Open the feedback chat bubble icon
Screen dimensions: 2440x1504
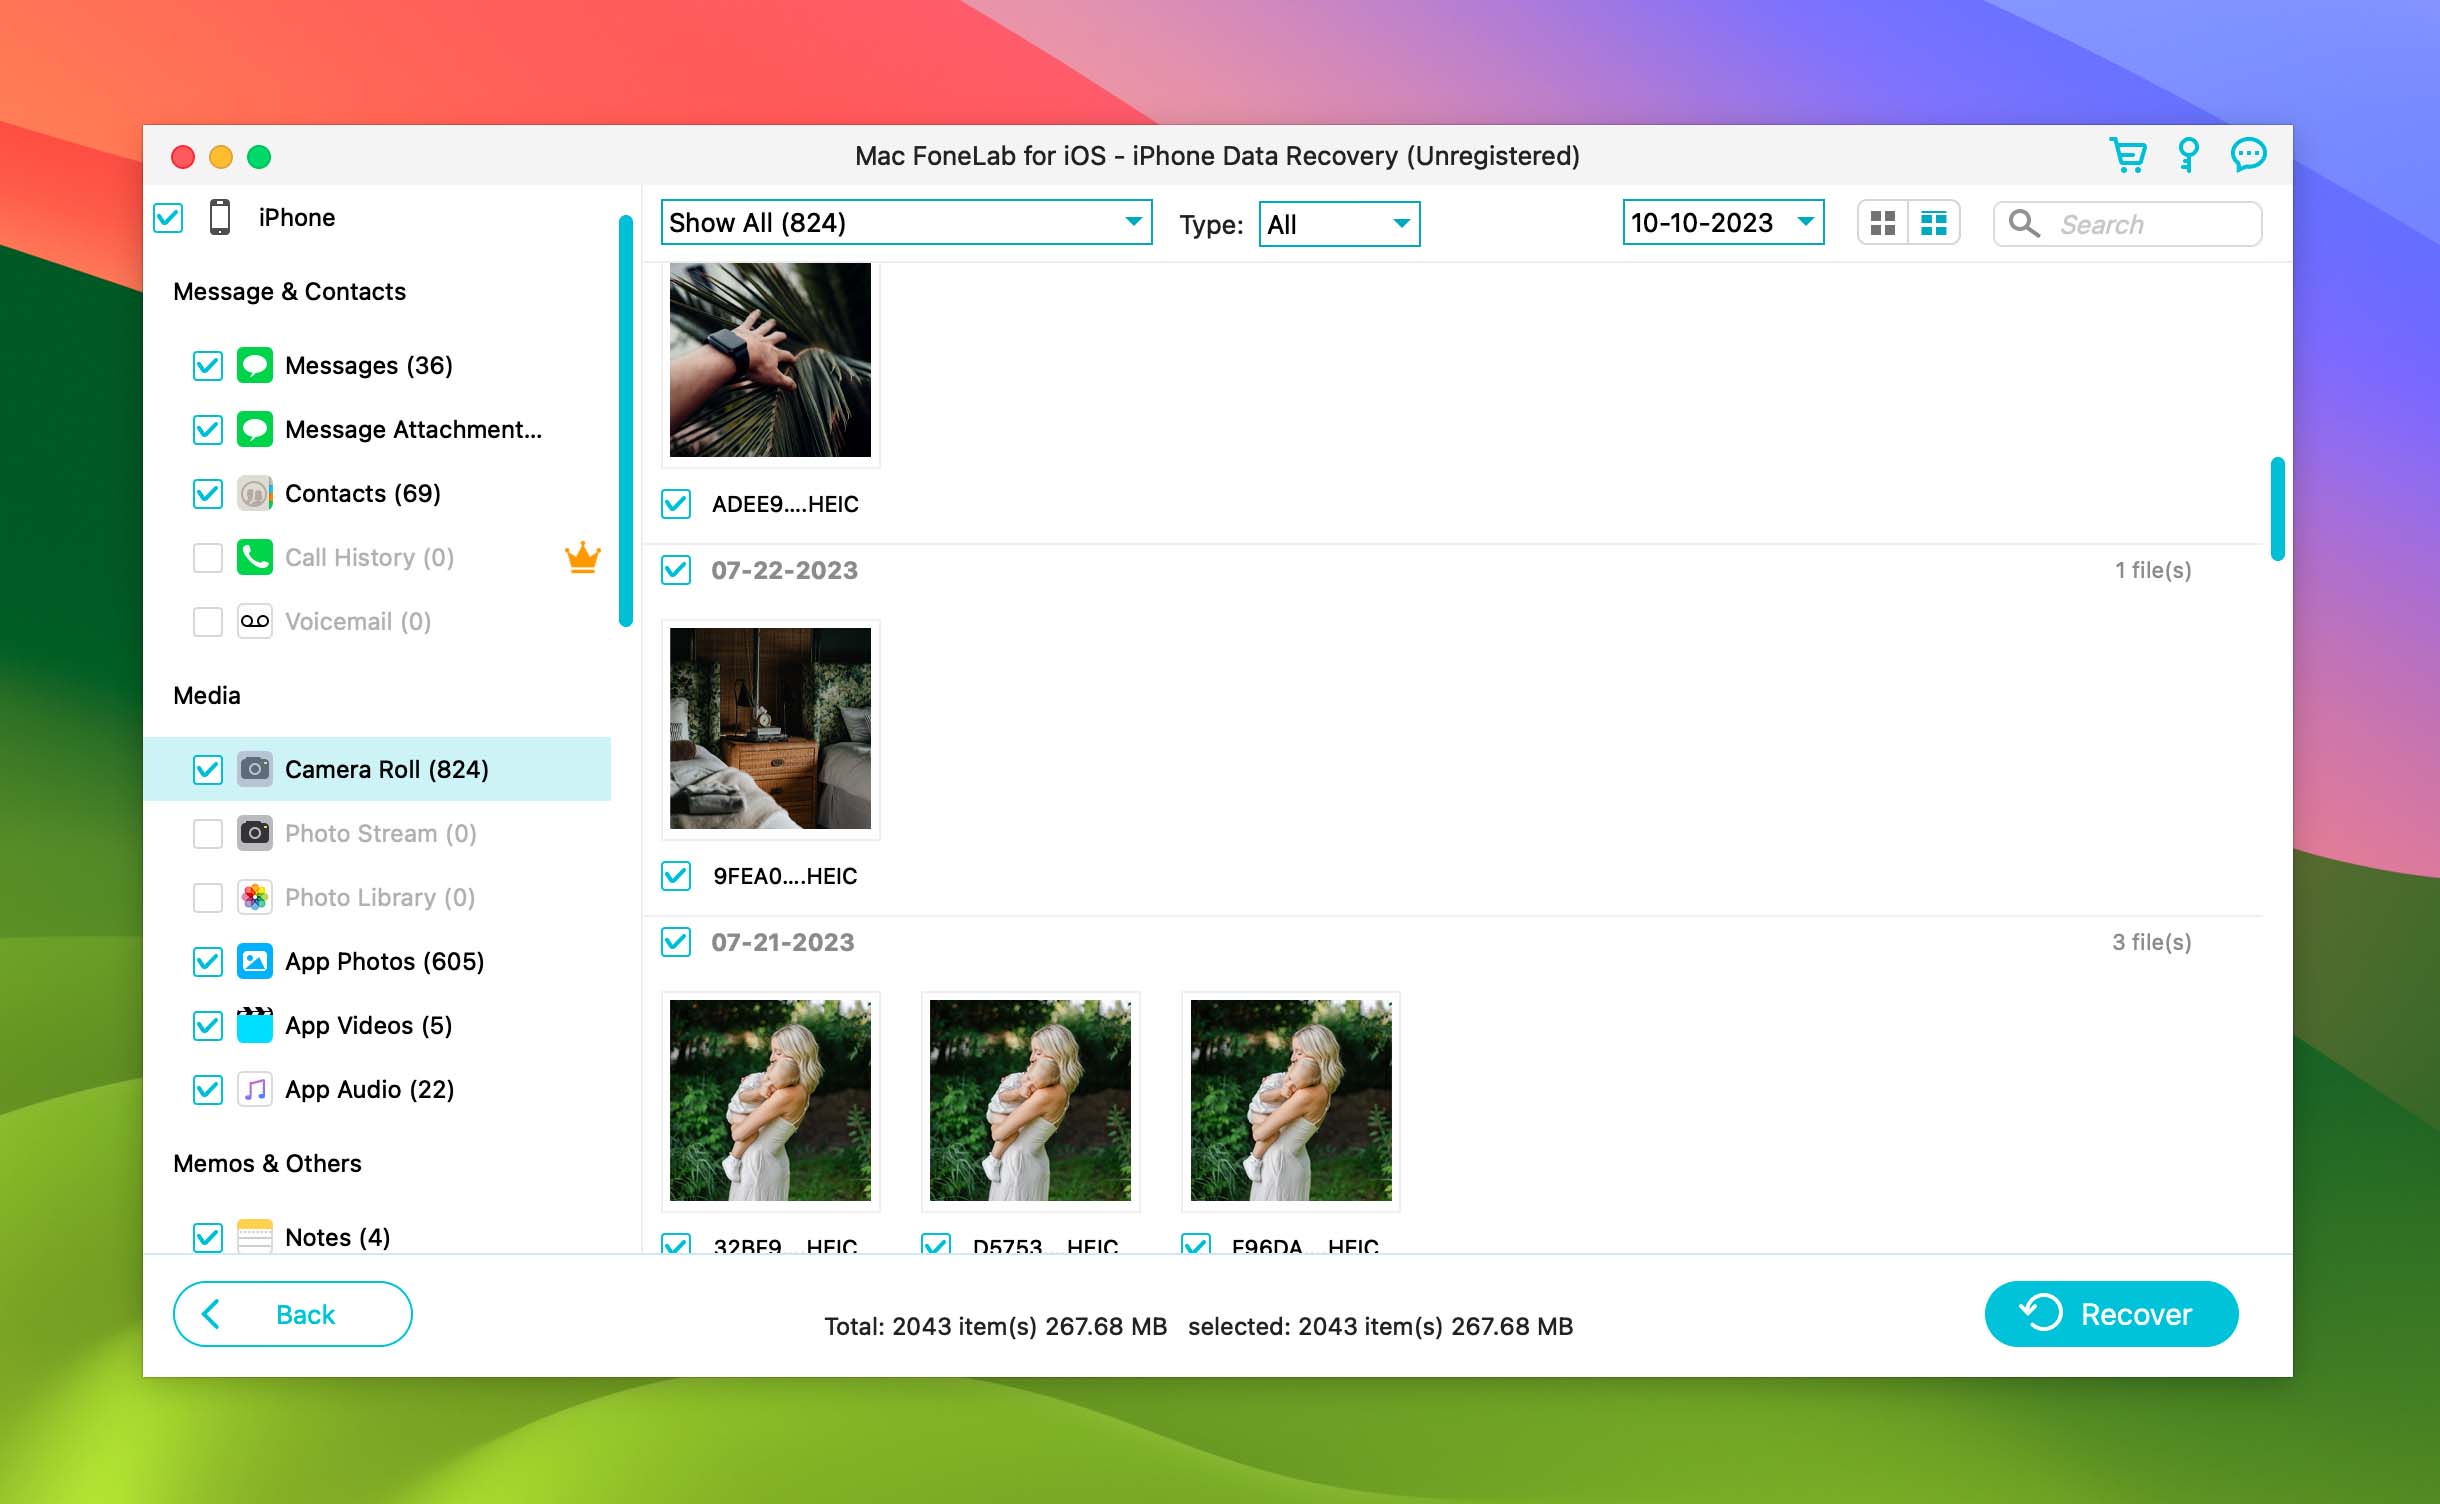coord(2248,155)
